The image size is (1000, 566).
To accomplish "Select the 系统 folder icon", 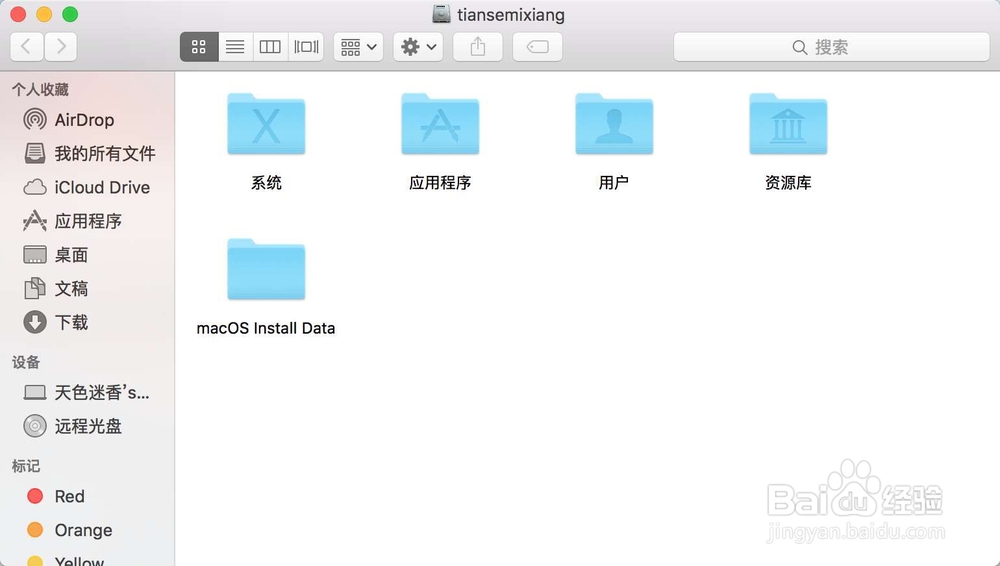I will (x=266, y=124).
